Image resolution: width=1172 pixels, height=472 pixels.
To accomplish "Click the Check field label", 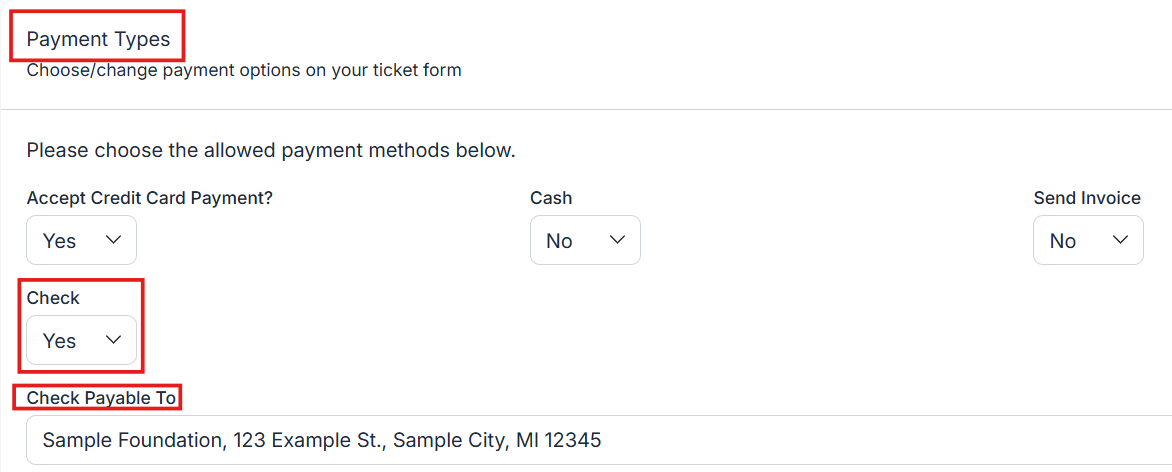I will pos(53,298).
